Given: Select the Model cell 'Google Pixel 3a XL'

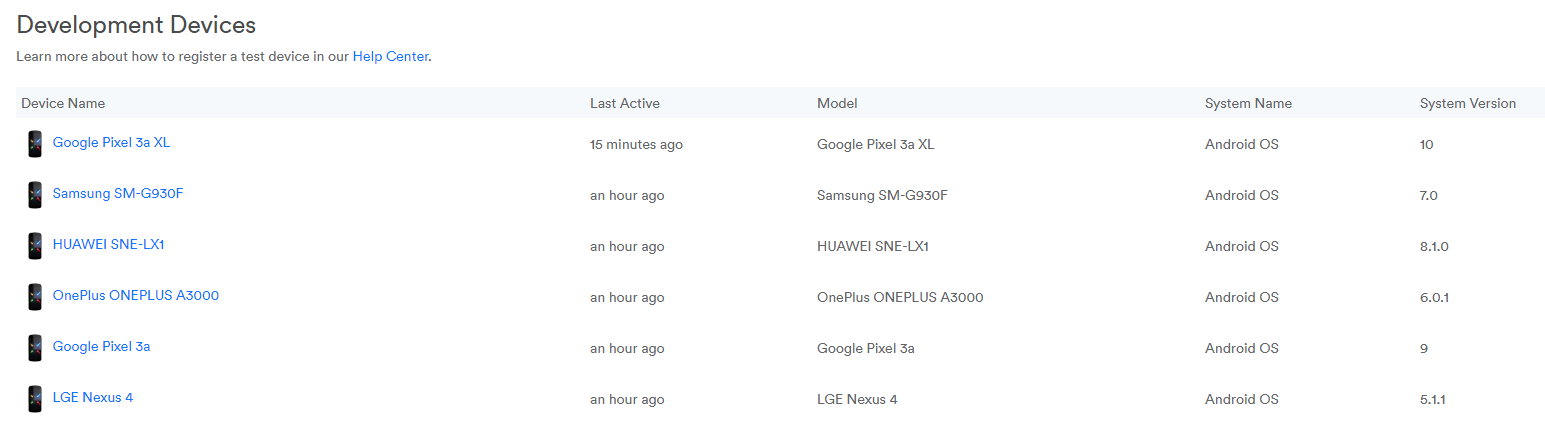Looking at the screenshot, I should pos(876,144).
